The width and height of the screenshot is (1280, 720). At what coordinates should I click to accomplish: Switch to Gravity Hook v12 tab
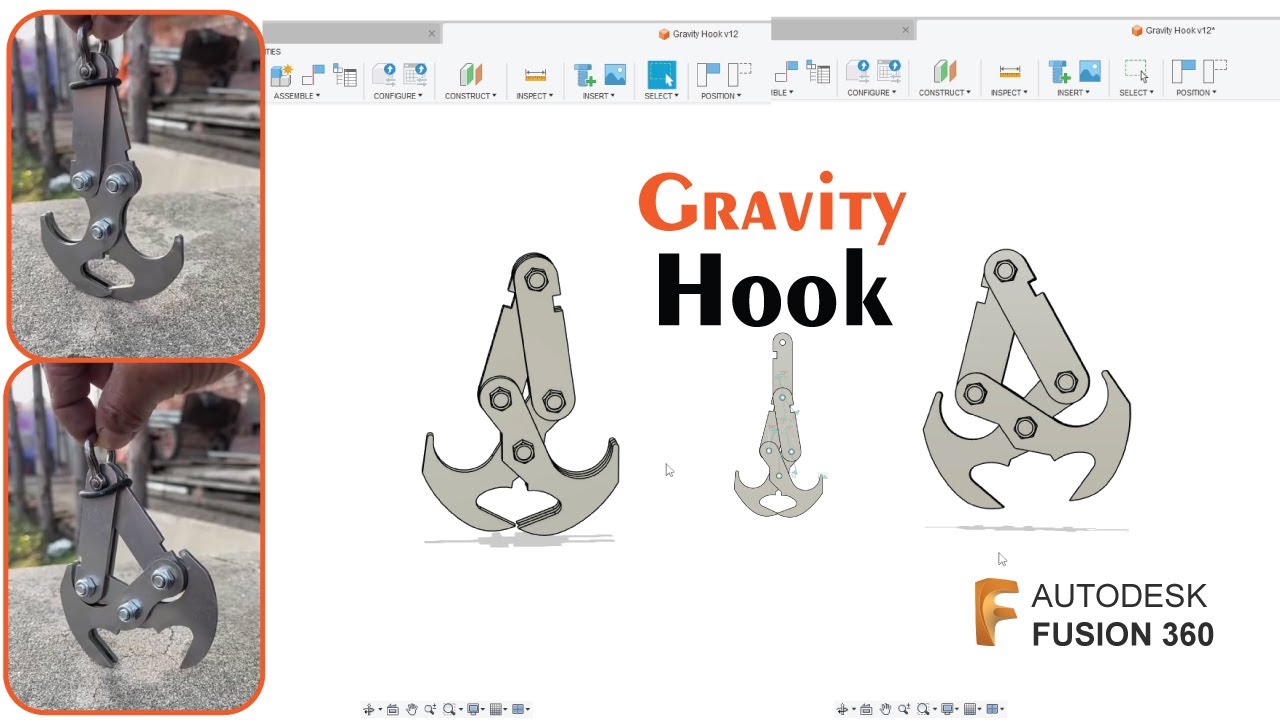click(699, 34)
